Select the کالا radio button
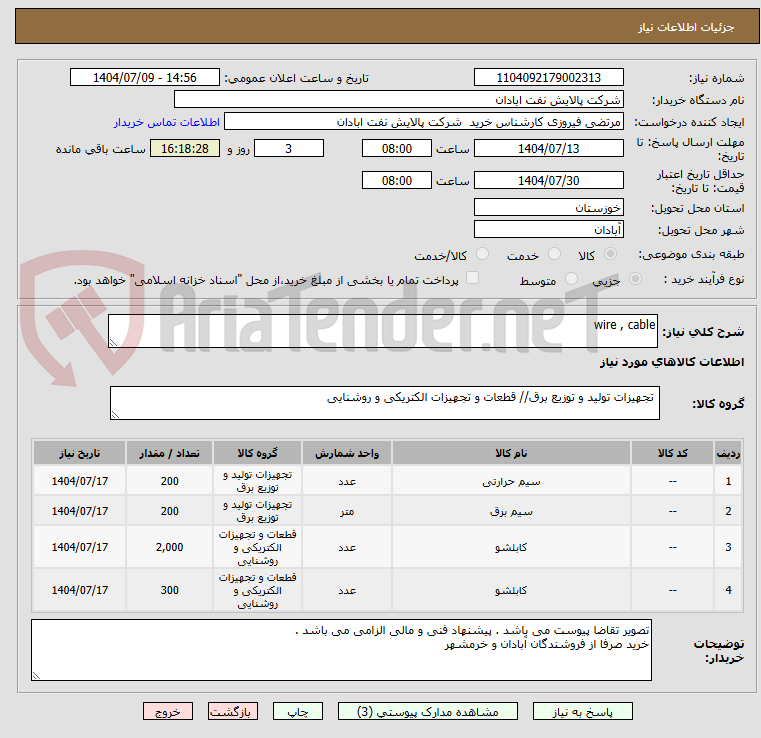761x738 pixels. (x=610, y=254)
